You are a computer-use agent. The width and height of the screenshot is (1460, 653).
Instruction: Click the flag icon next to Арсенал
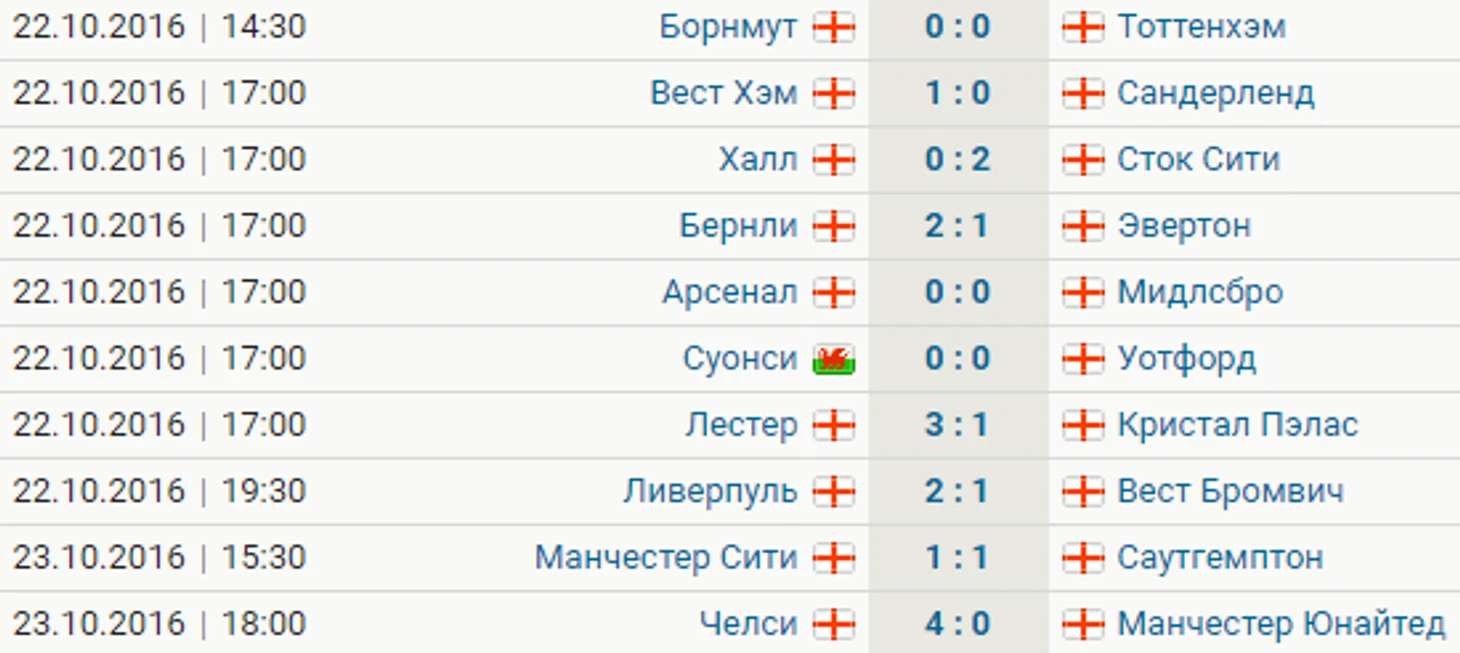coord(834,292)
